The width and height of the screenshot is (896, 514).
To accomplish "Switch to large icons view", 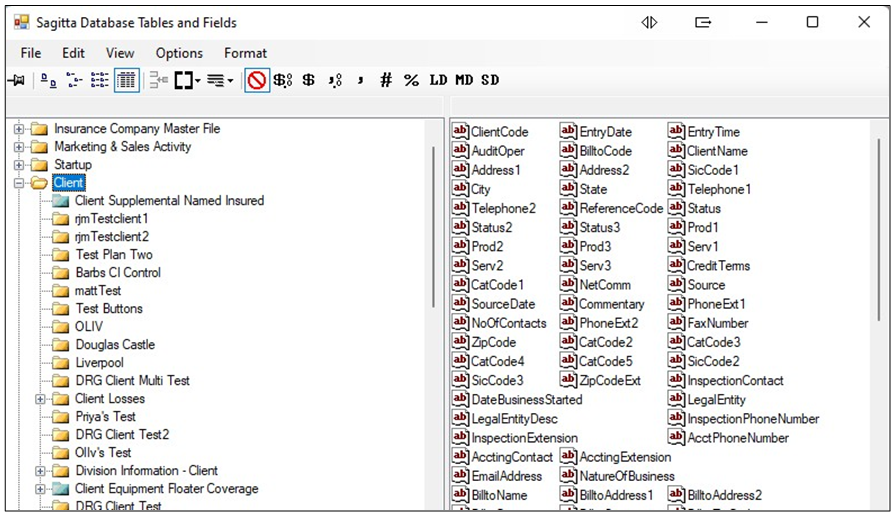I will [x=49, y=81].
